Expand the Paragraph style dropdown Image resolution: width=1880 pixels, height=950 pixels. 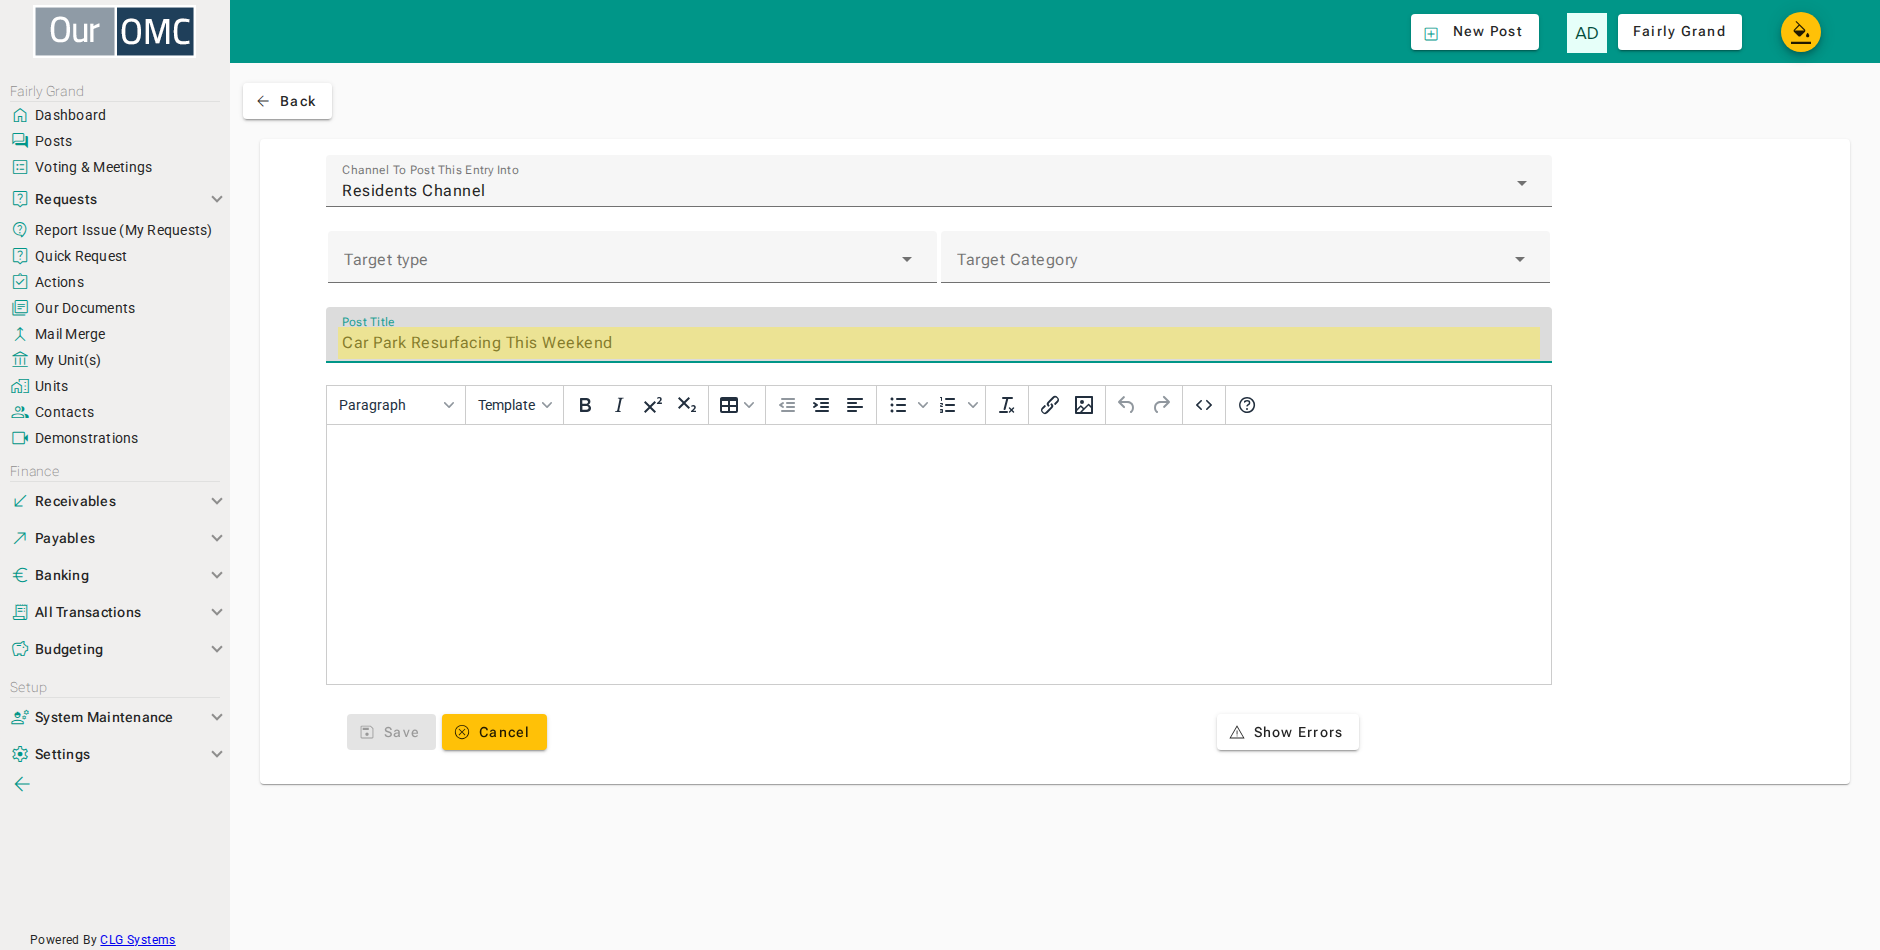396,405
